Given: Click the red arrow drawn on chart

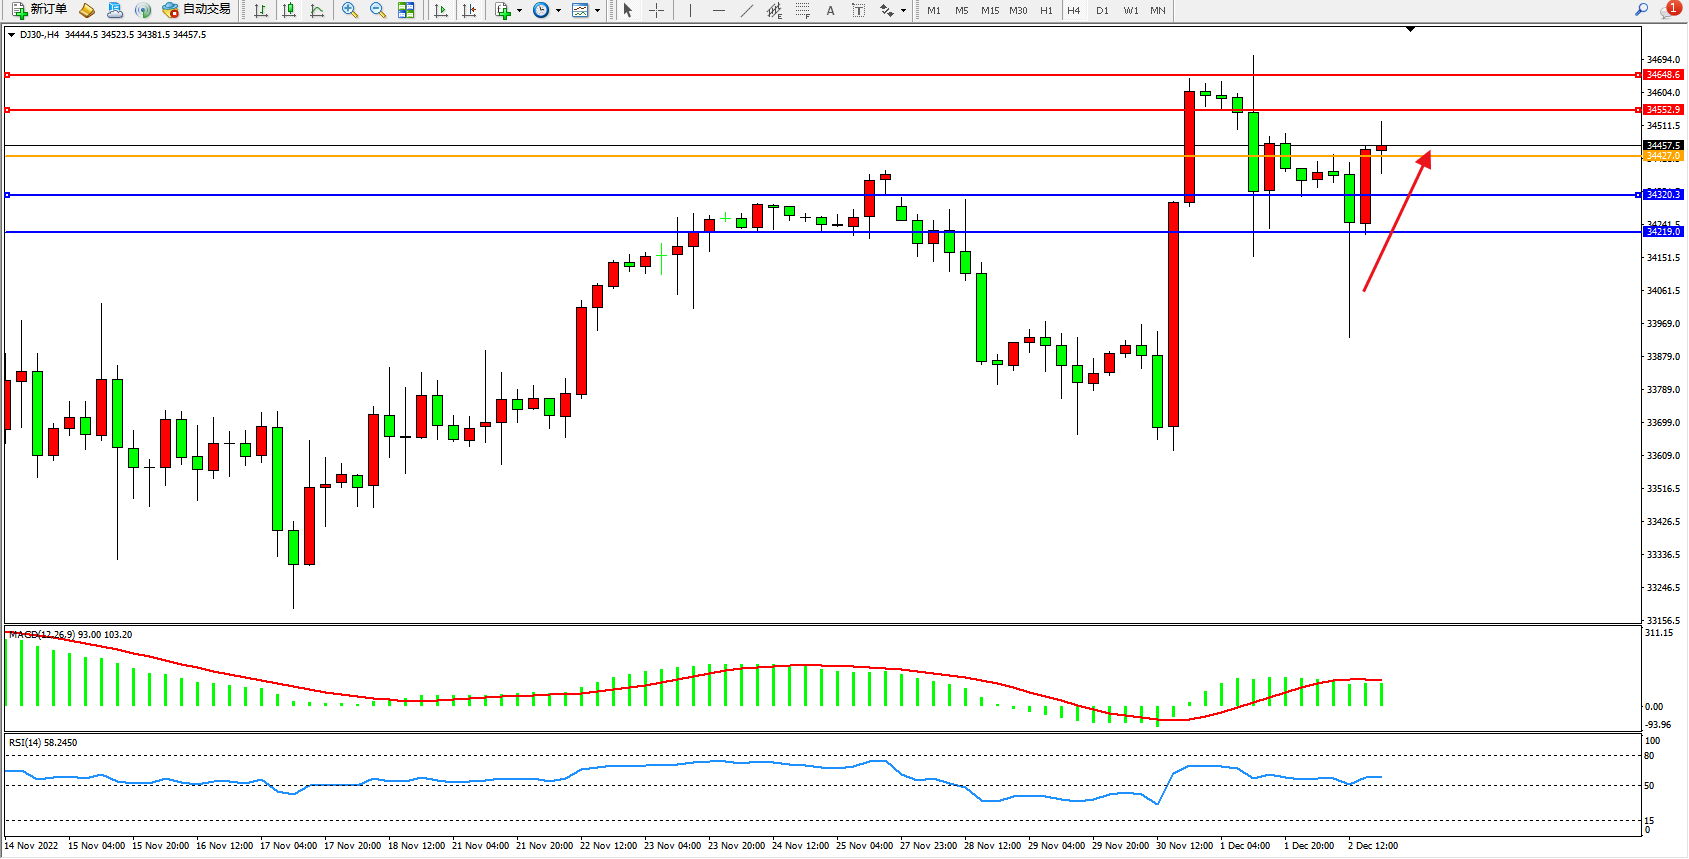Looking at the screenshot, I should pyautogui.click(x=1396, y=222).
